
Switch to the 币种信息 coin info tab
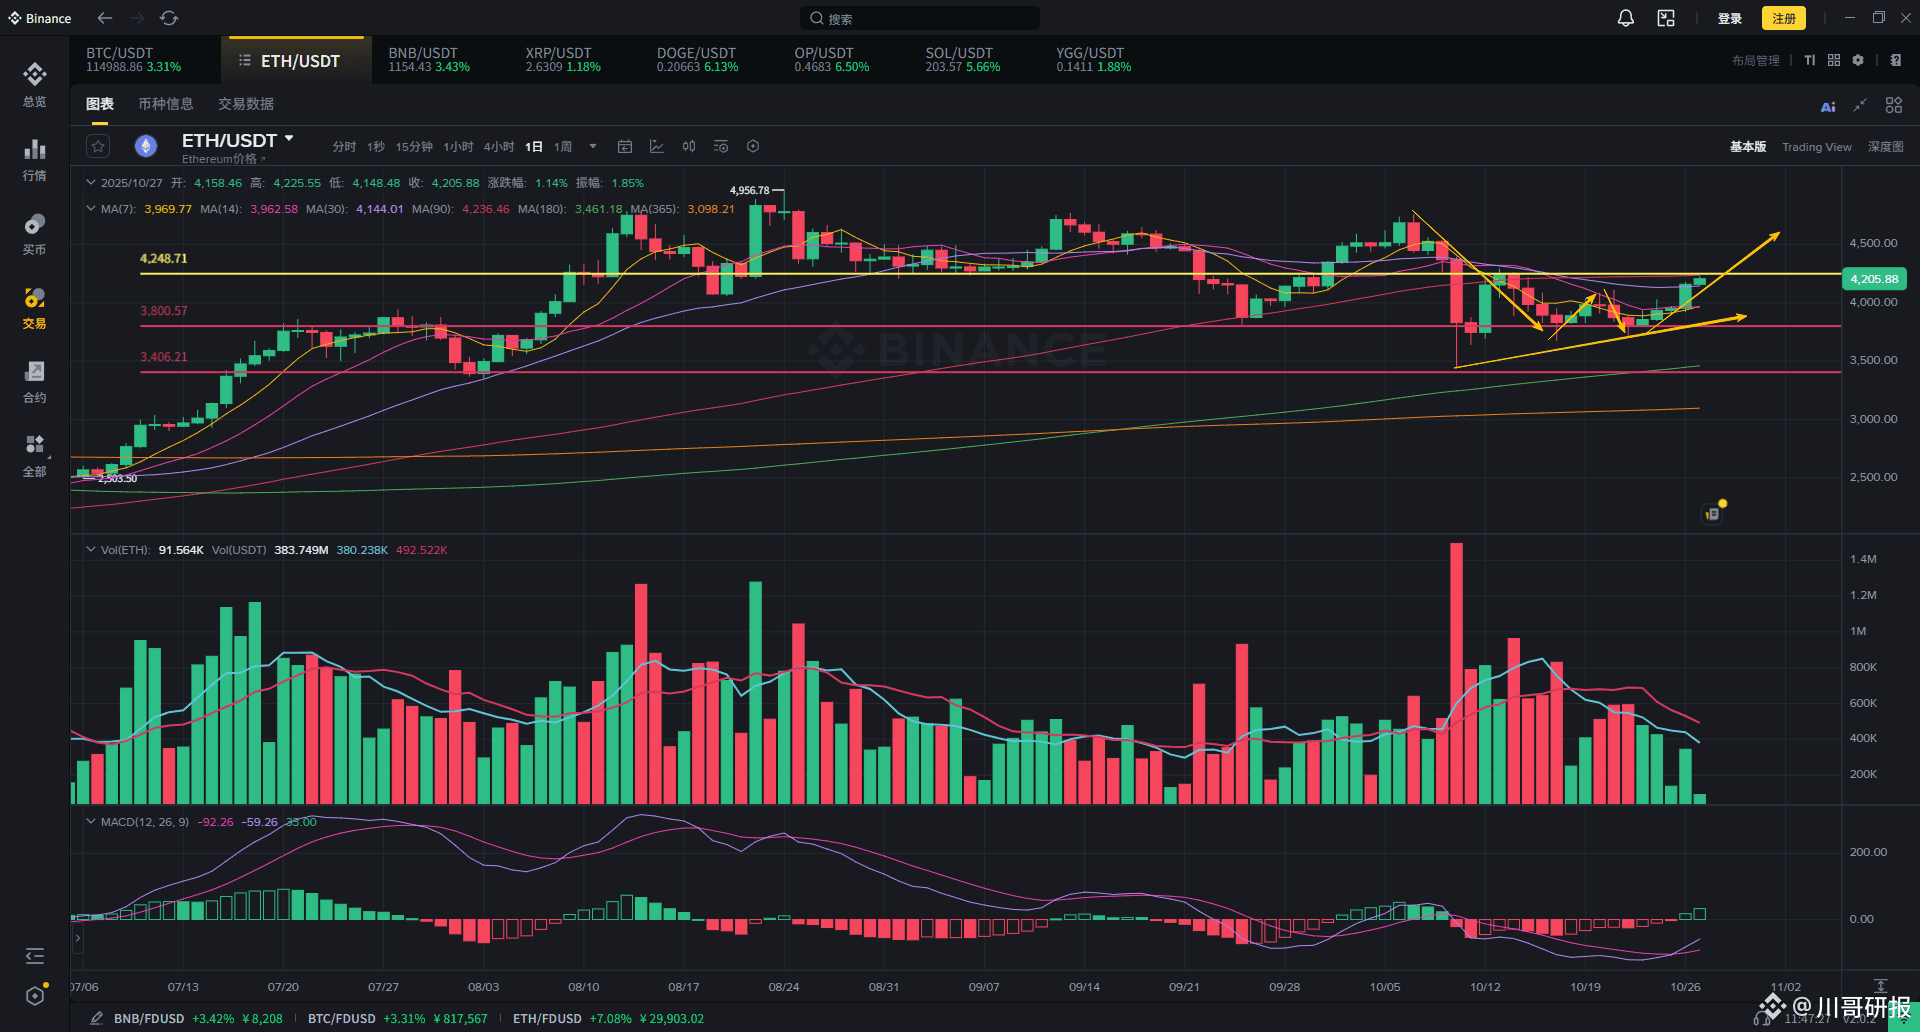coord(166,104)
